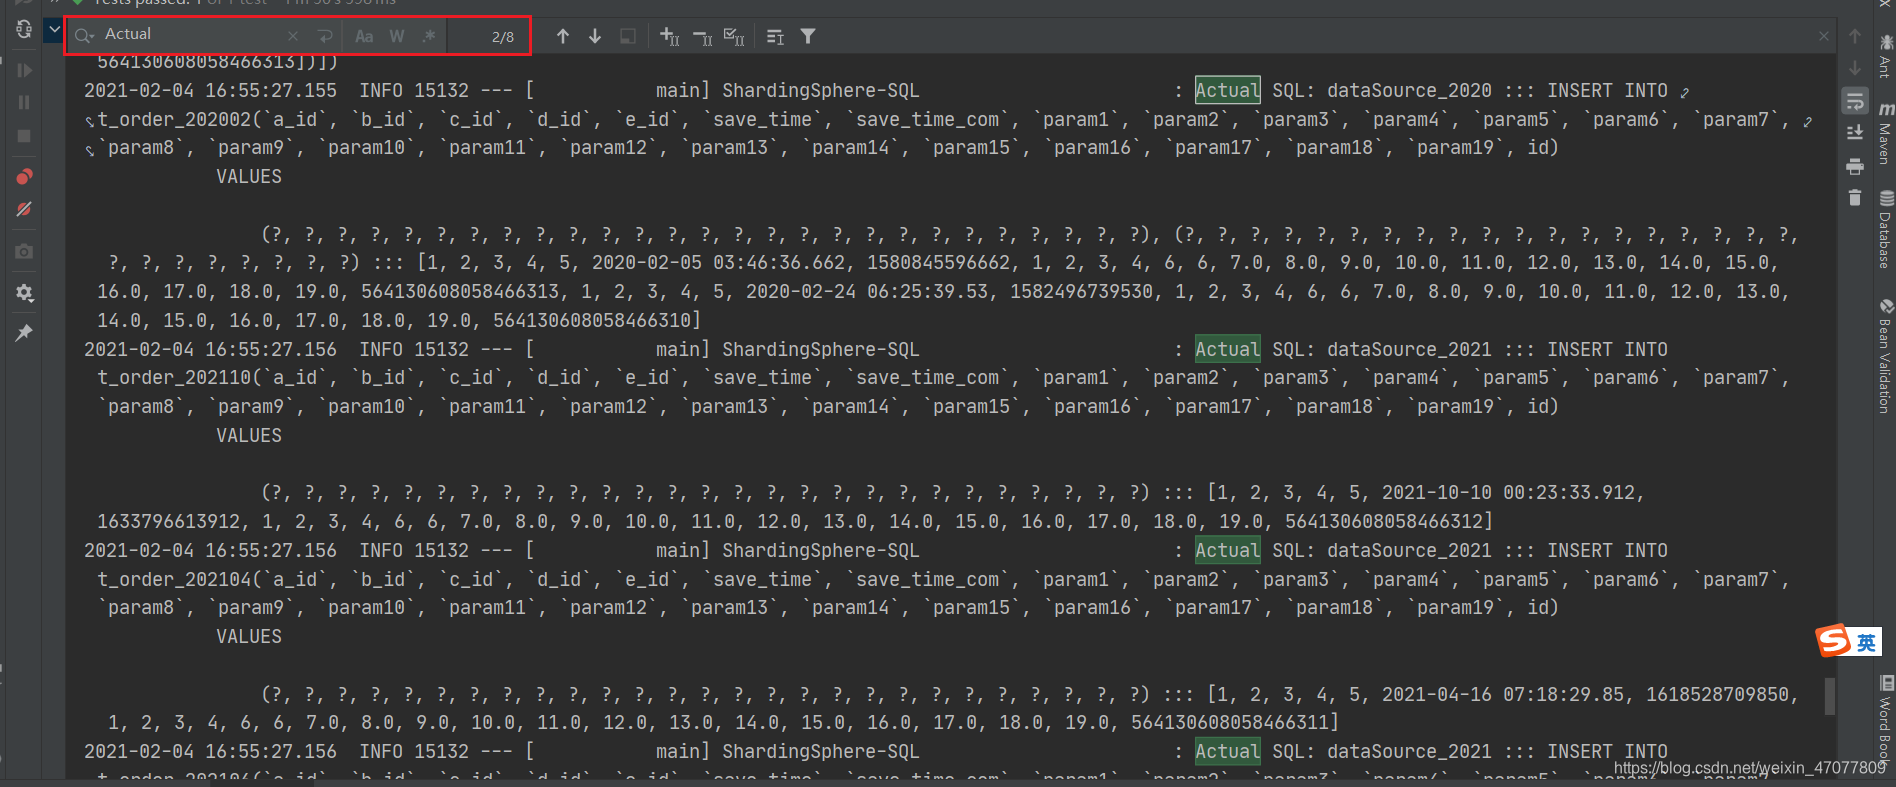The height and width of the screenshot is (787, 1896).
Task: Clear all console output trash icon
Action: click(x=1855, y=197)
